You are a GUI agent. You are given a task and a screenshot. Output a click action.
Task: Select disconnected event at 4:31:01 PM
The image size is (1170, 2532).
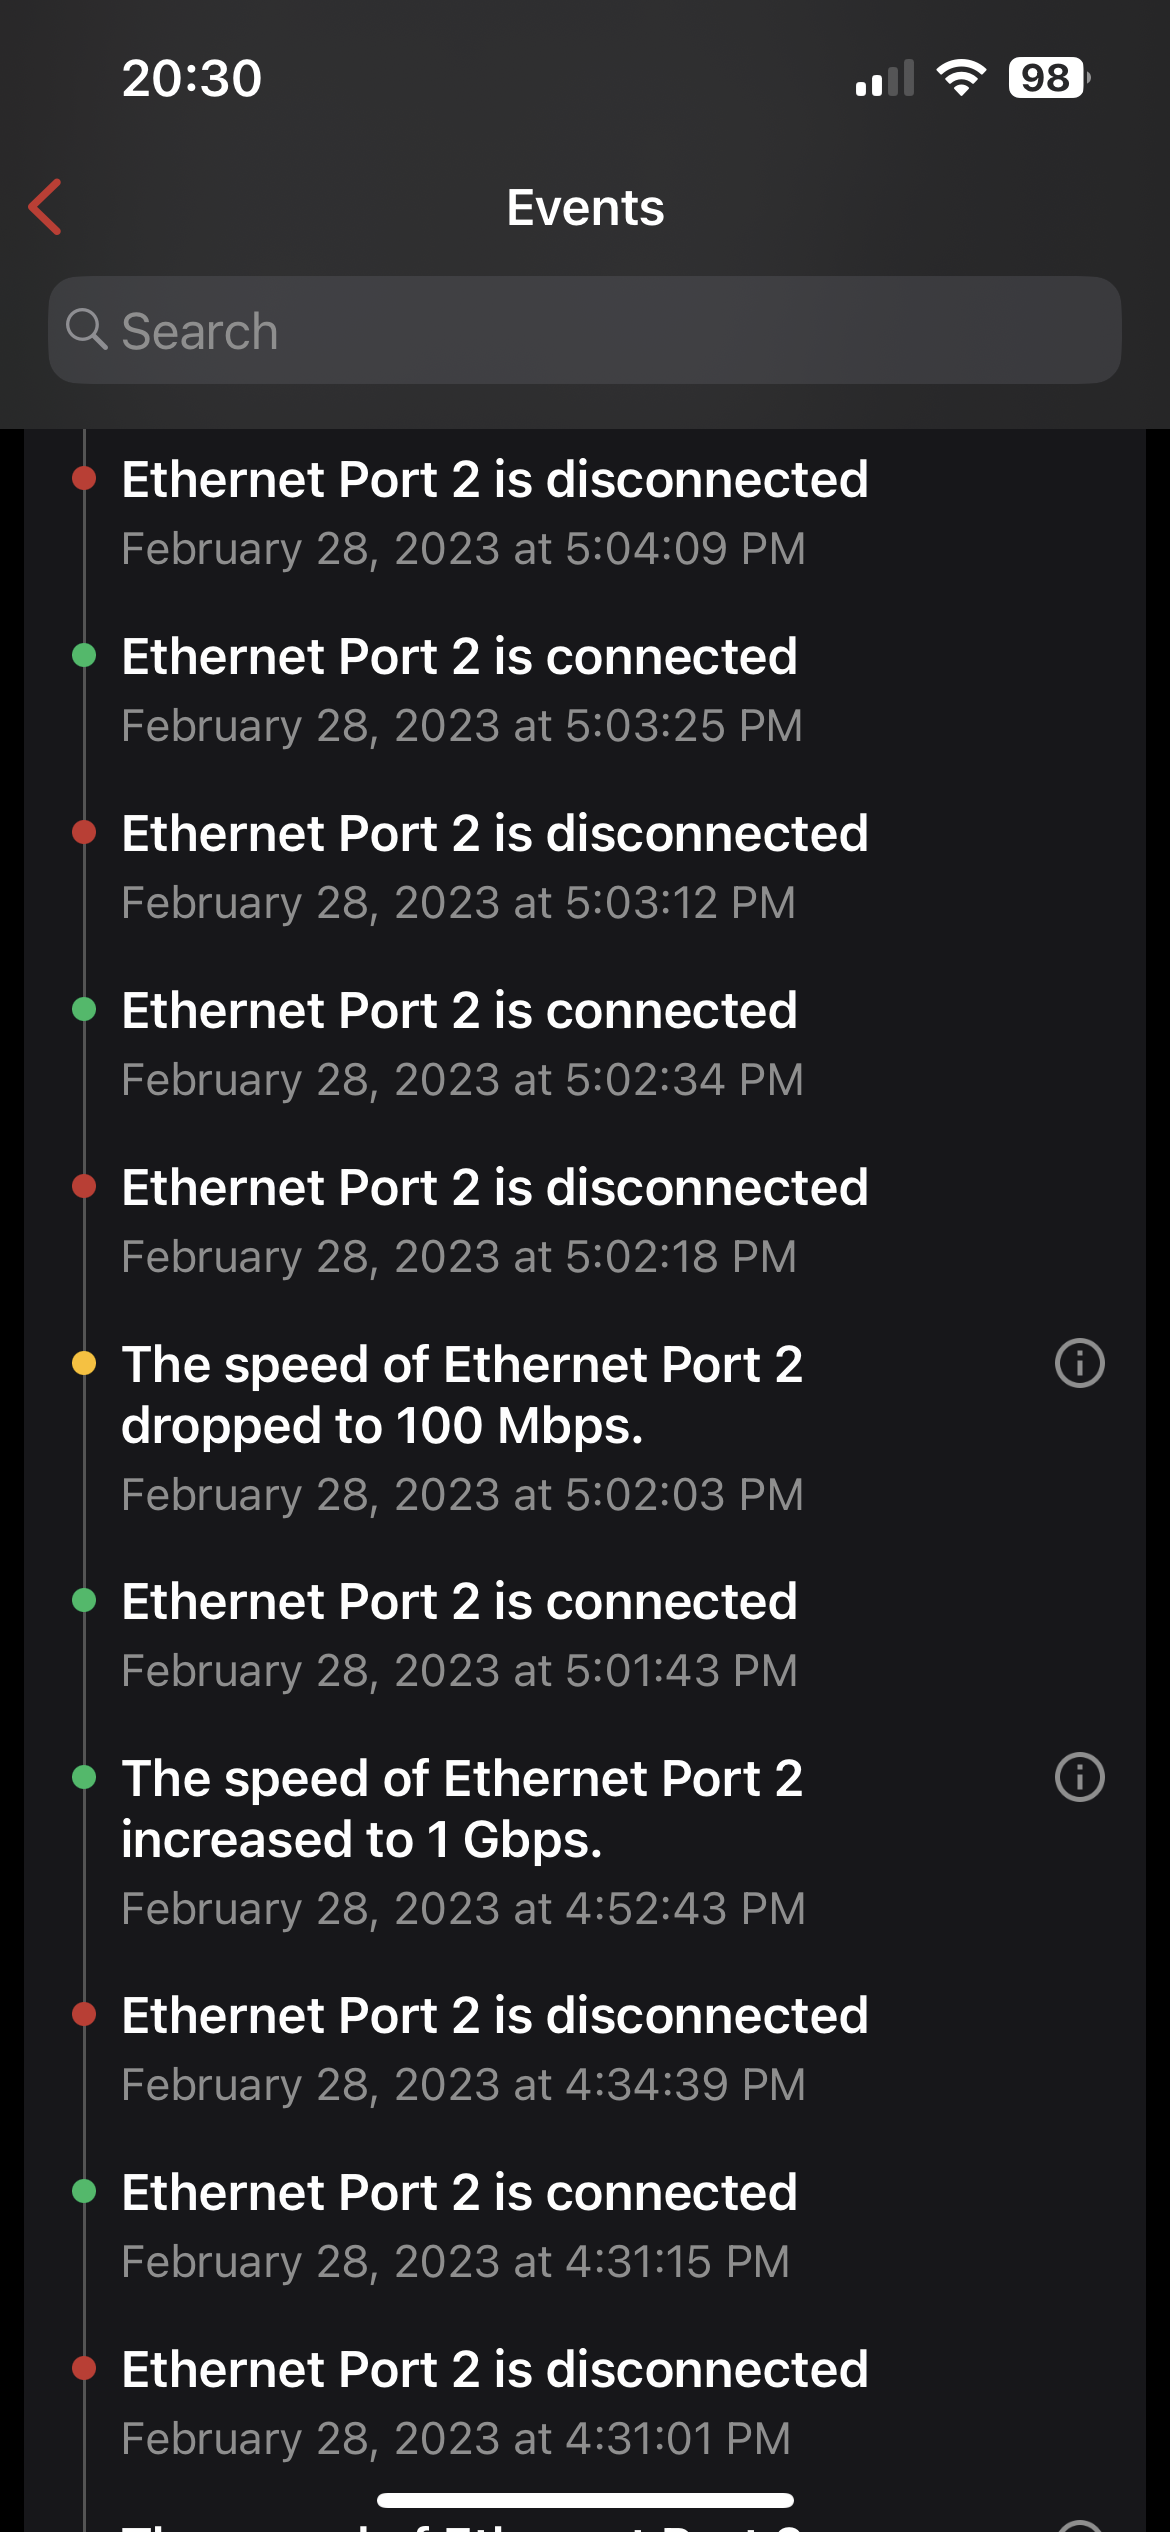click(494, 2402)
